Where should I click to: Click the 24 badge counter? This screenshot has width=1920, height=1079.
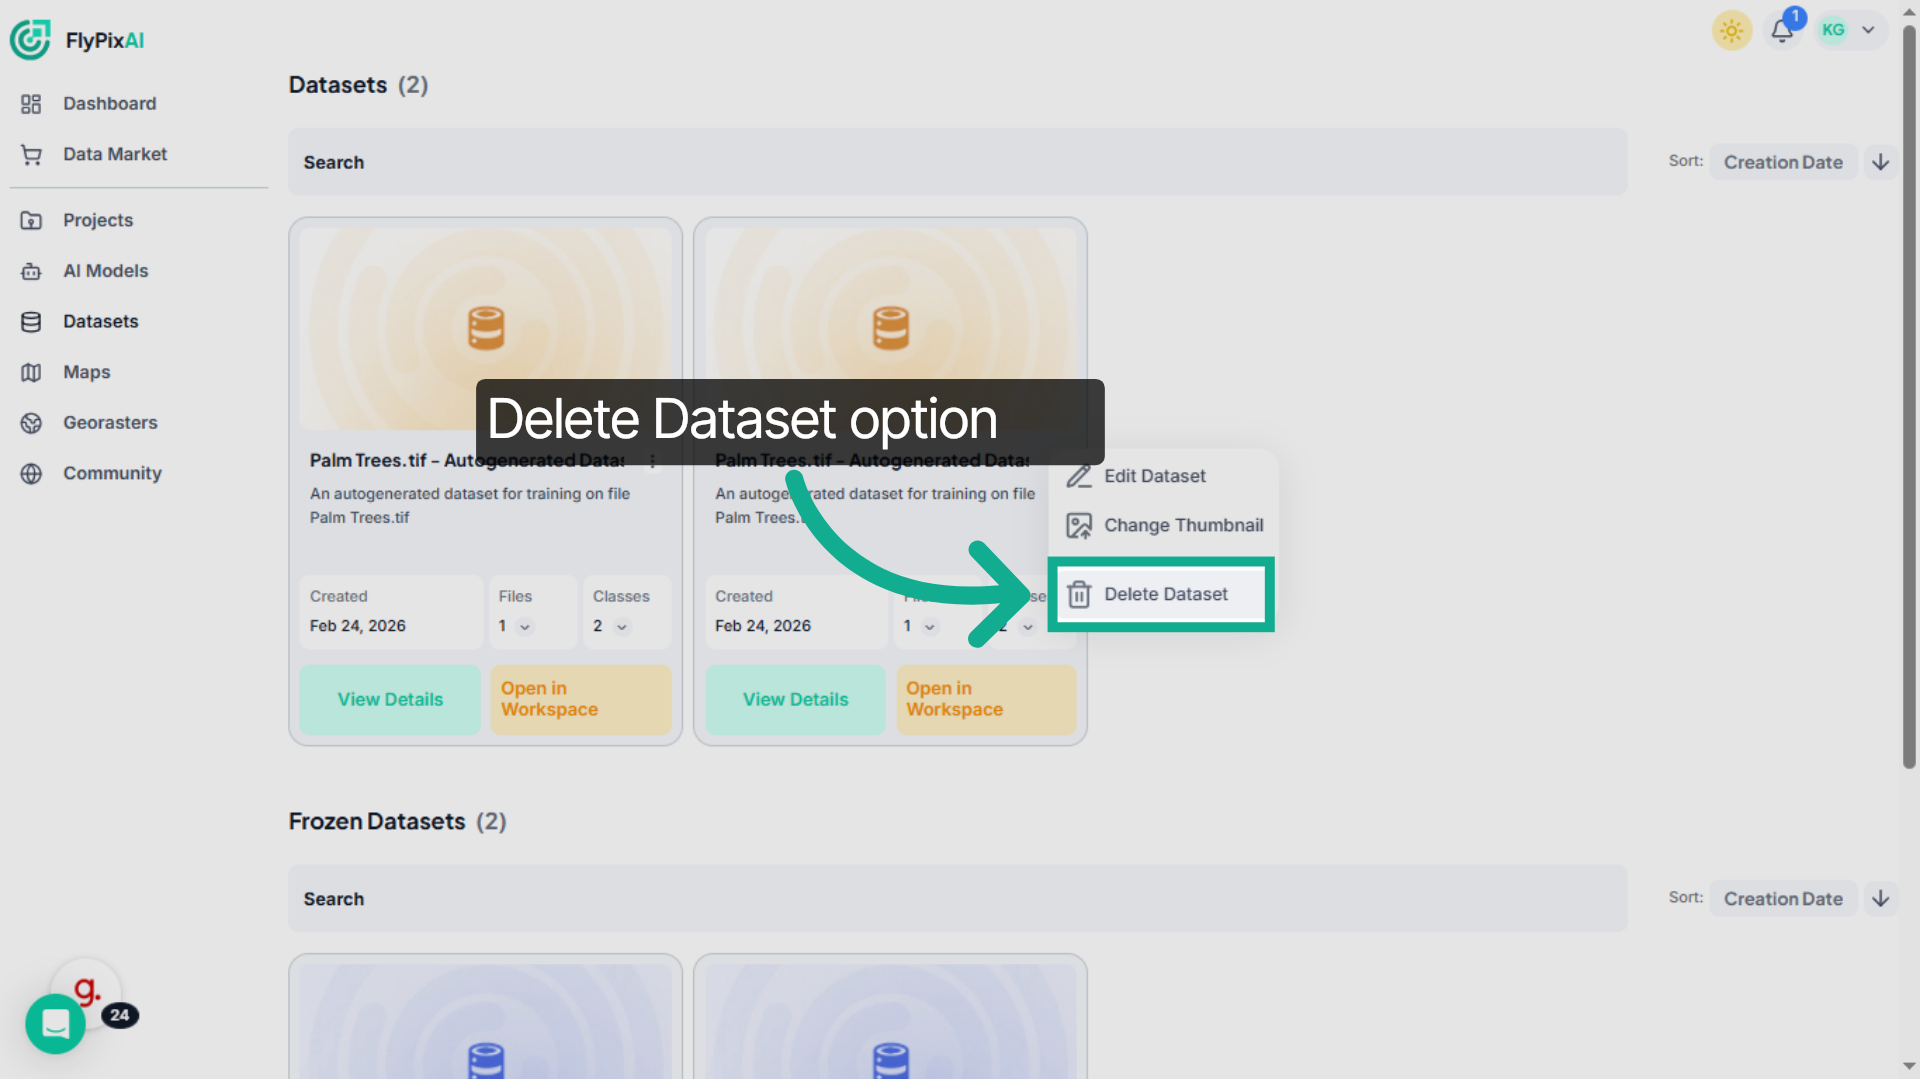[120, 1015]
